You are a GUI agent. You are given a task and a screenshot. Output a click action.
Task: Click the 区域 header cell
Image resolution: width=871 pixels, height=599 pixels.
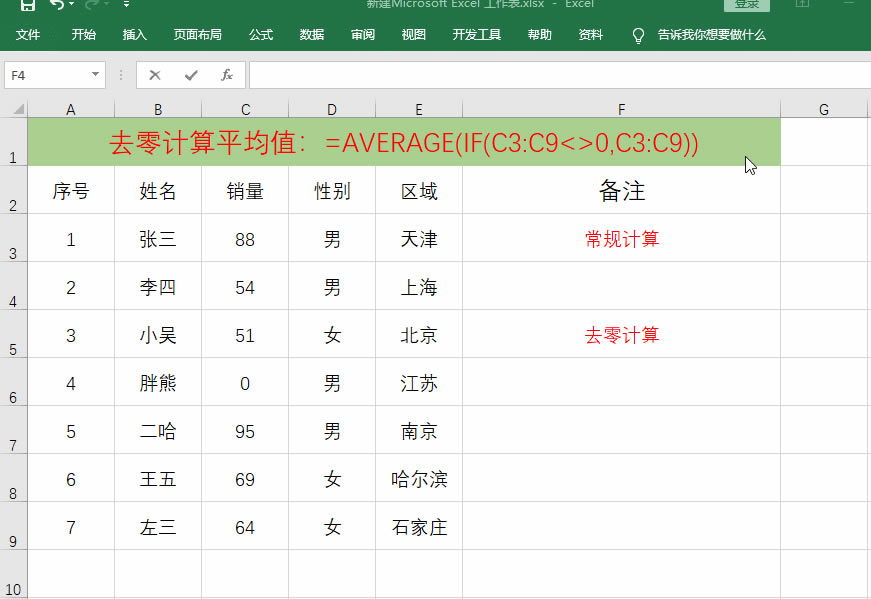coord(419,190)
